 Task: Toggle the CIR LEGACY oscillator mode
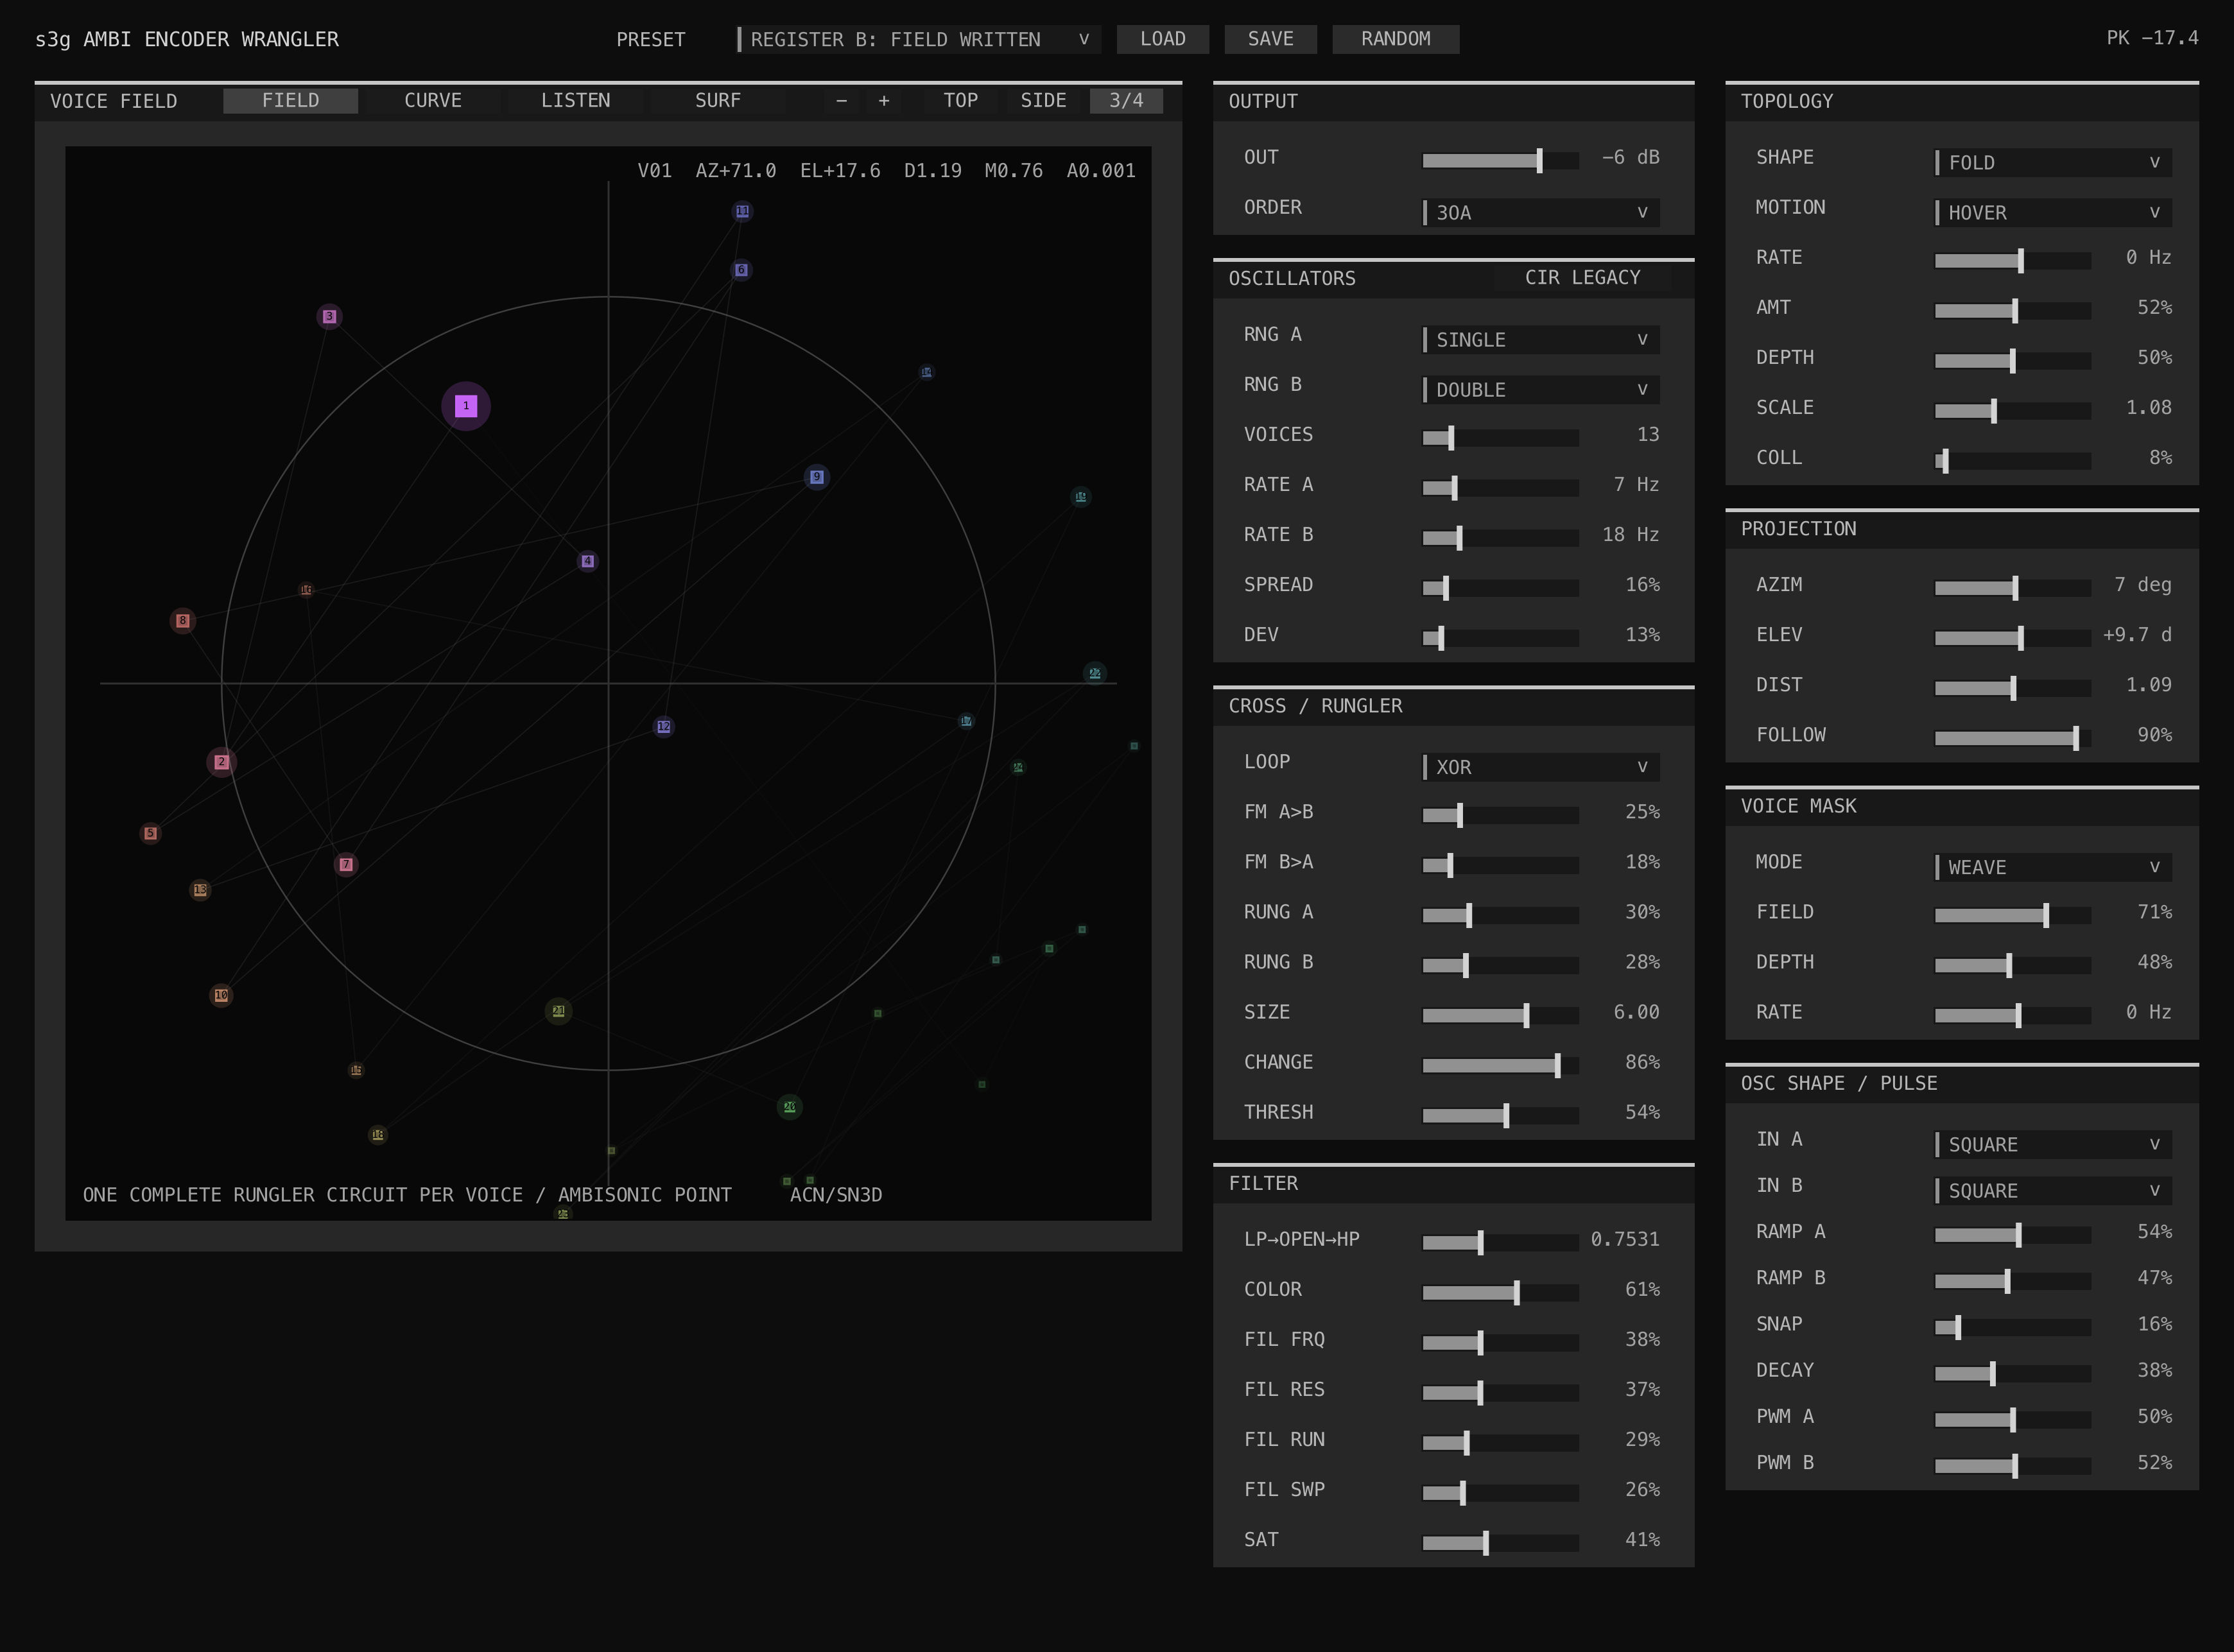point(1583,278)
